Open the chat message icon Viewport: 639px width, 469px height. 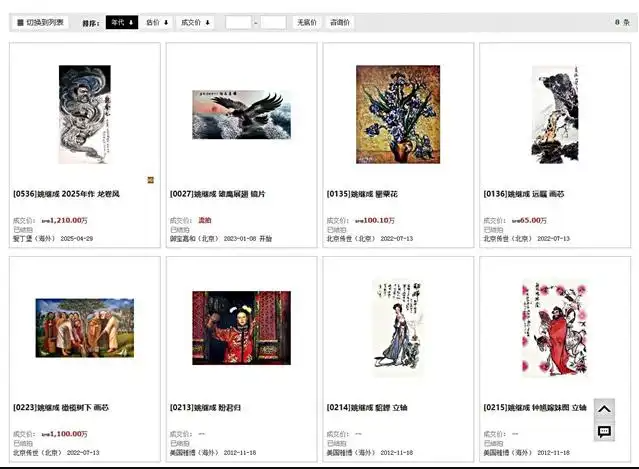(x=604, y=431)
